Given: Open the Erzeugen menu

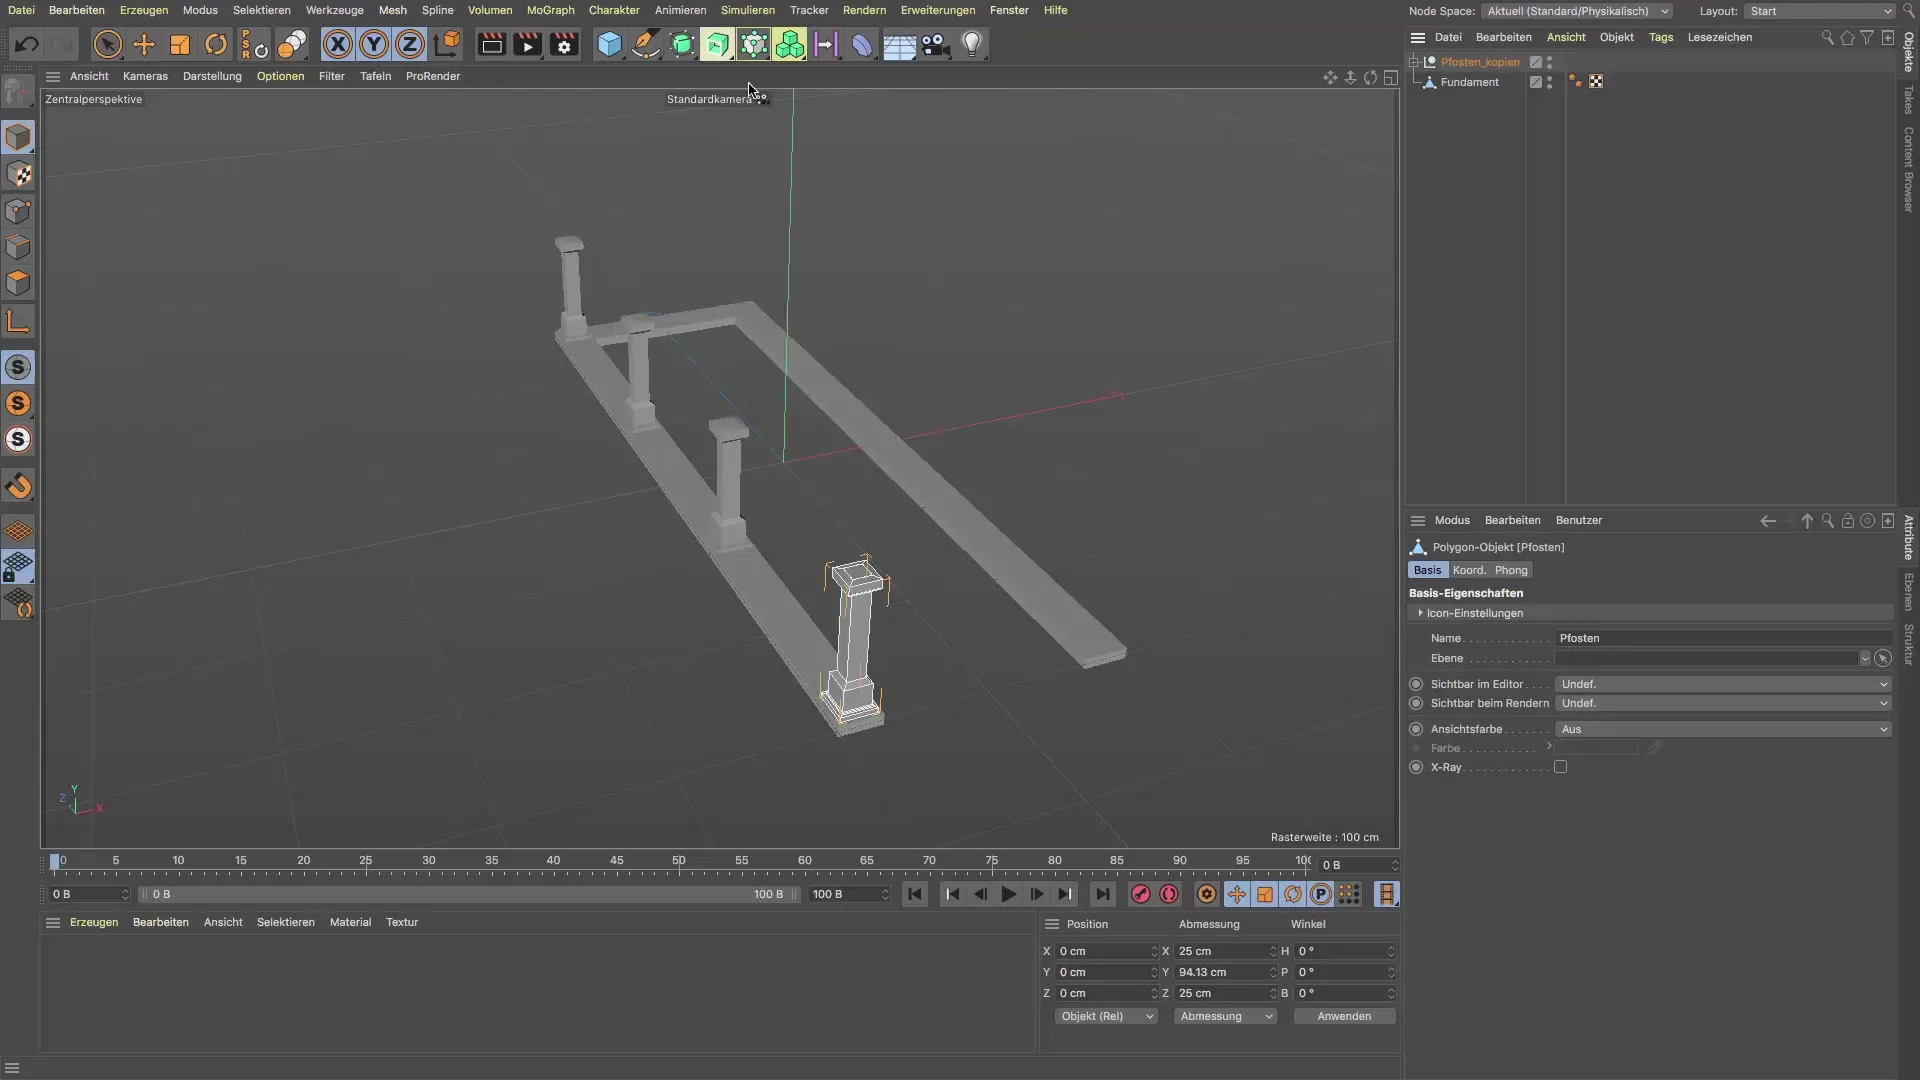Looking at the screenshot, I should click(144, 10).
